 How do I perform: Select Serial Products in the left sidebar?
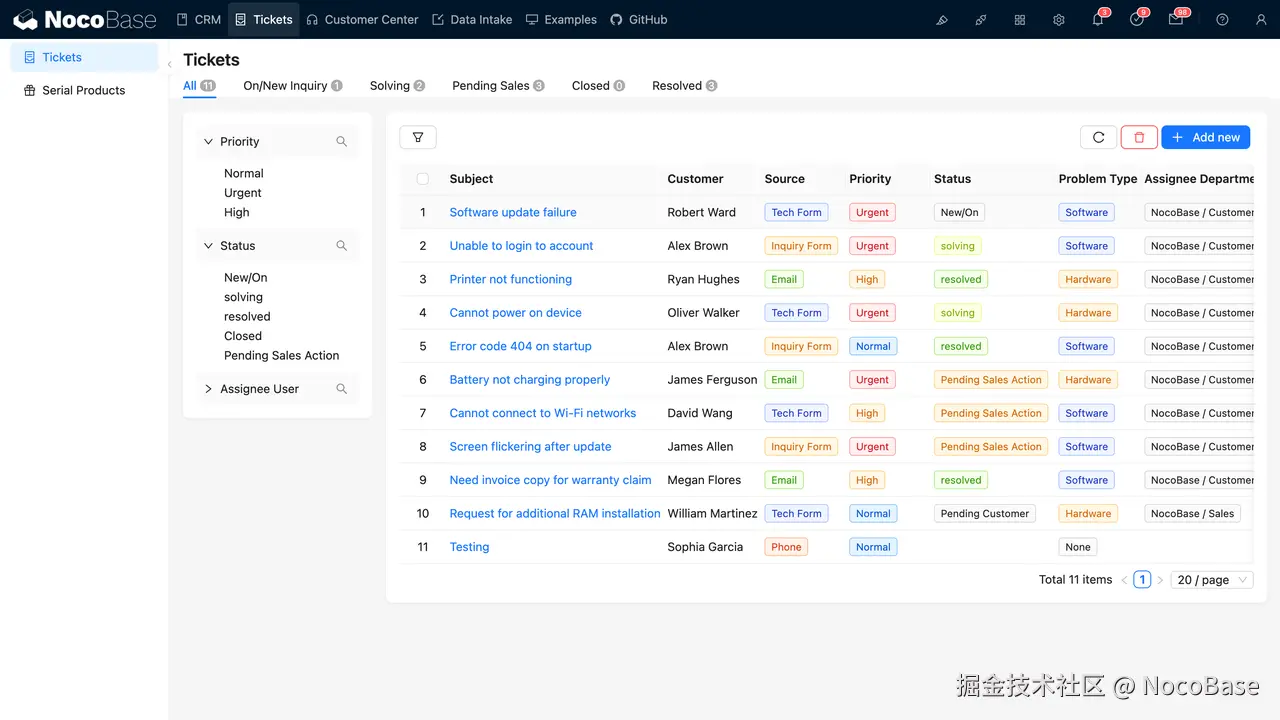[83, 90]
